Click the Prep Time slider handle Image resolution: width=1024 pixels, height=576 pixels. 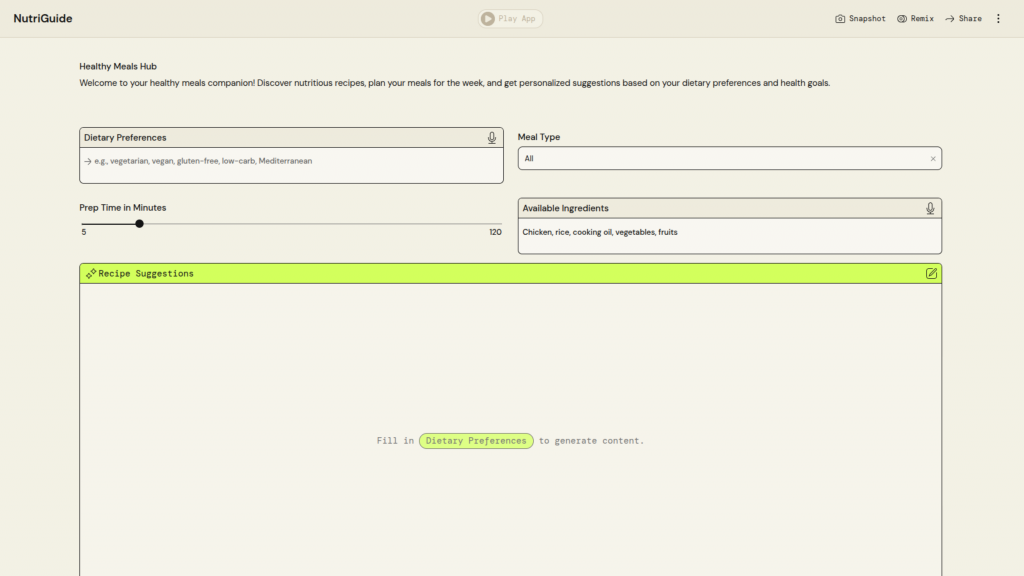(x=139, y=224)
